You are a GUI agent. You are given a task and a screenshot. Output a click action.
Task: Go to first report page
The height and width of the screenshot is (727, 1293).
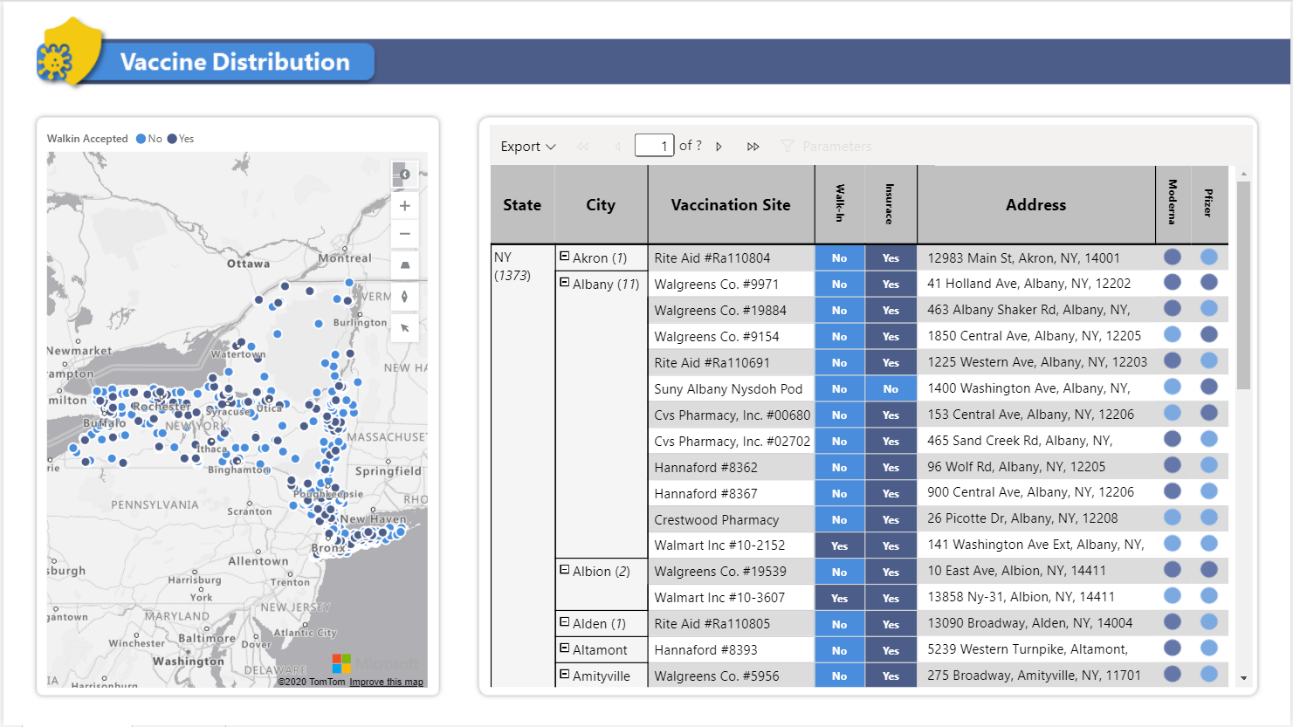point(583,146)
